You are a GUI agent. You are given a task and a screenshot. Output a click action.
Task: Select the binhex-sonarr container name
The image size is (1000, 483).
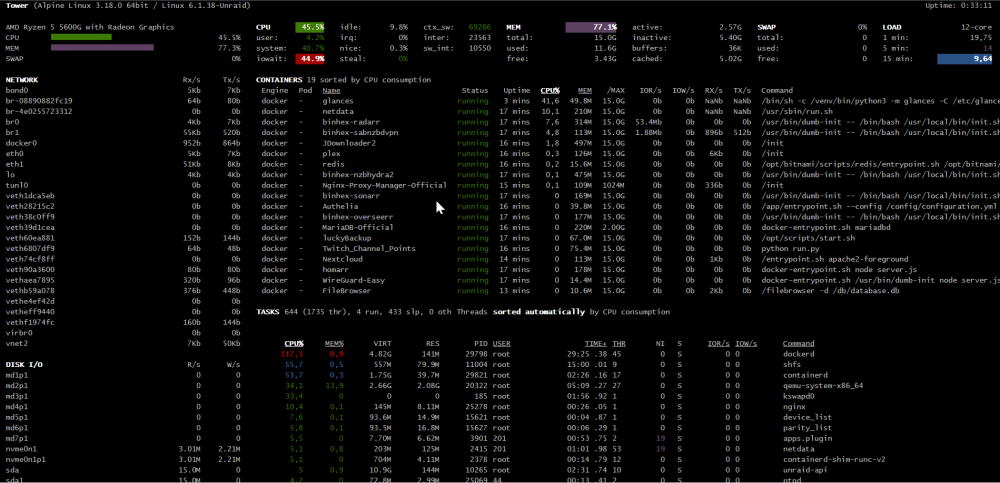coord(351,196)
